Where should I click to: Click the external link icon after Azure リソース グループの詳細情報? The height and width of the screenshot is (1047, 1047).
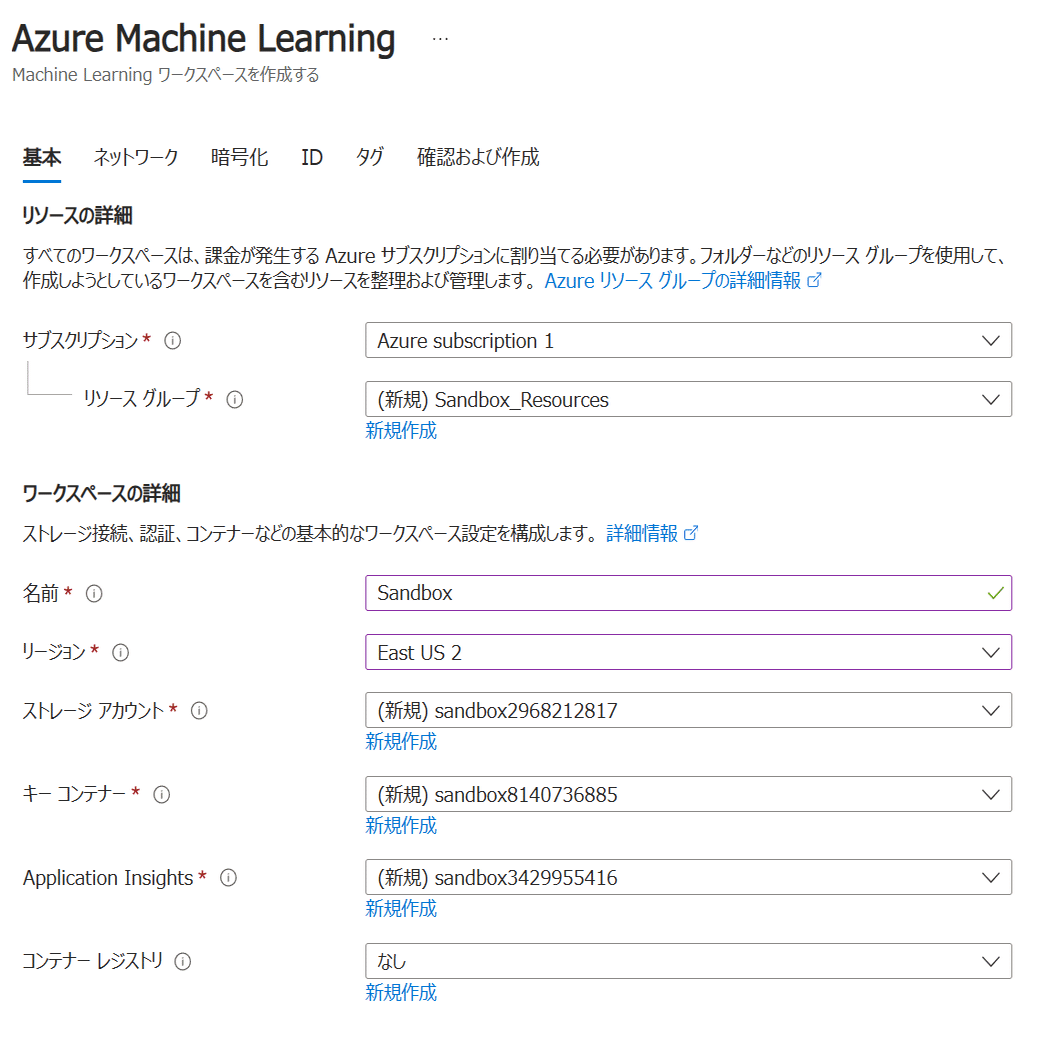point(814,280)
